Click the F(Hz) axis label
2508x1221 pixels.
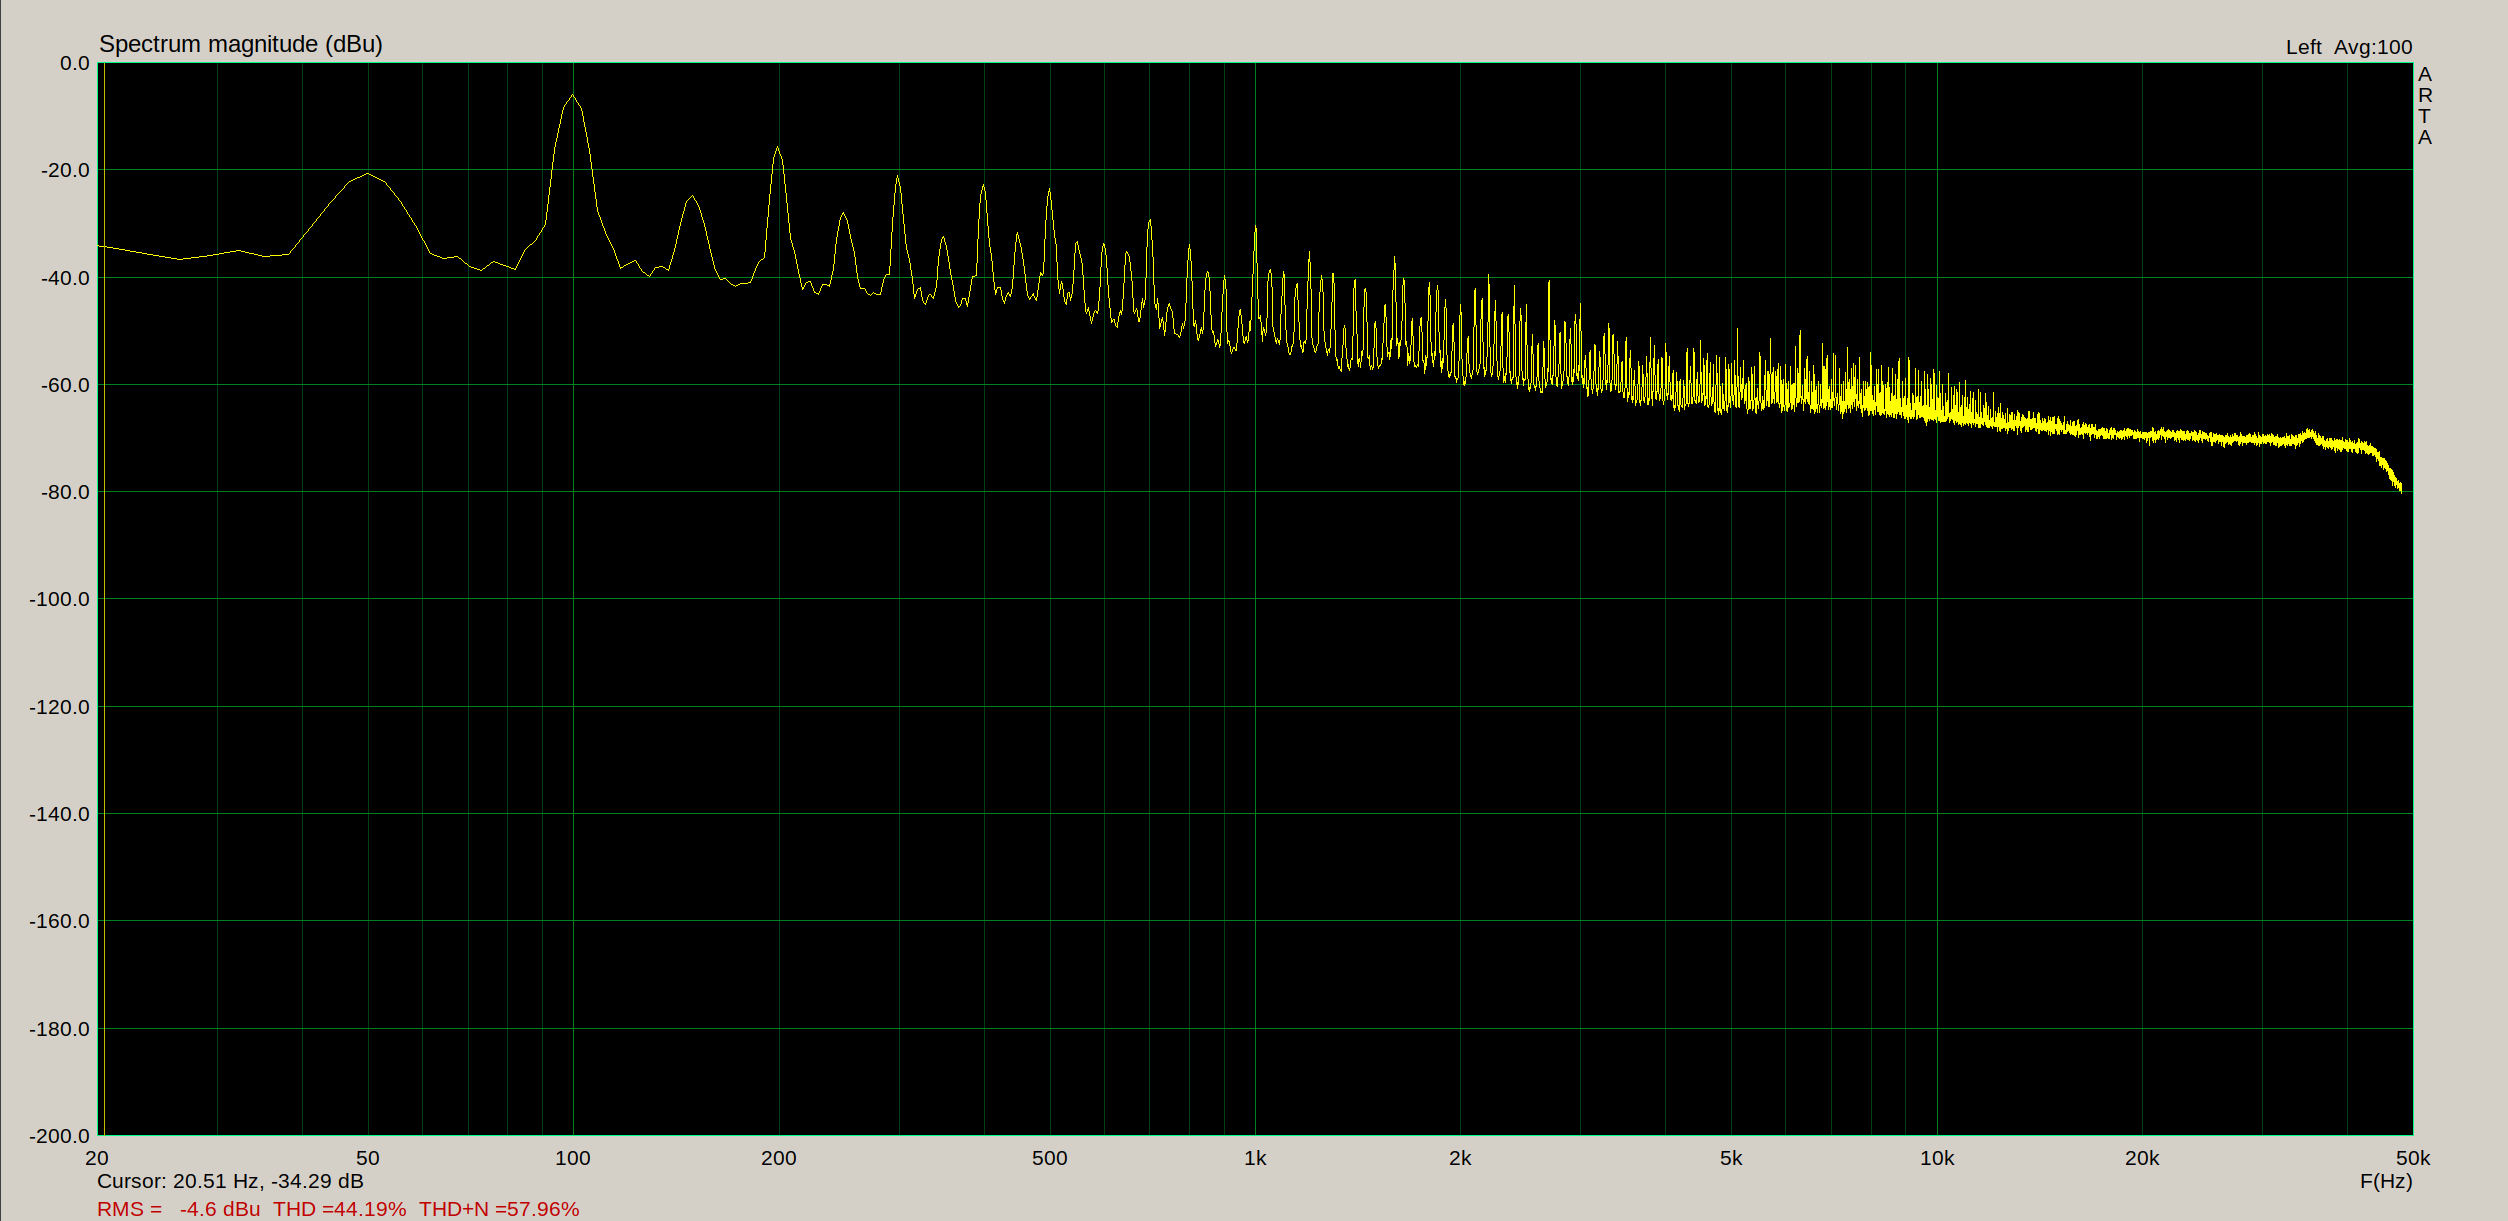point(2386,1181)
